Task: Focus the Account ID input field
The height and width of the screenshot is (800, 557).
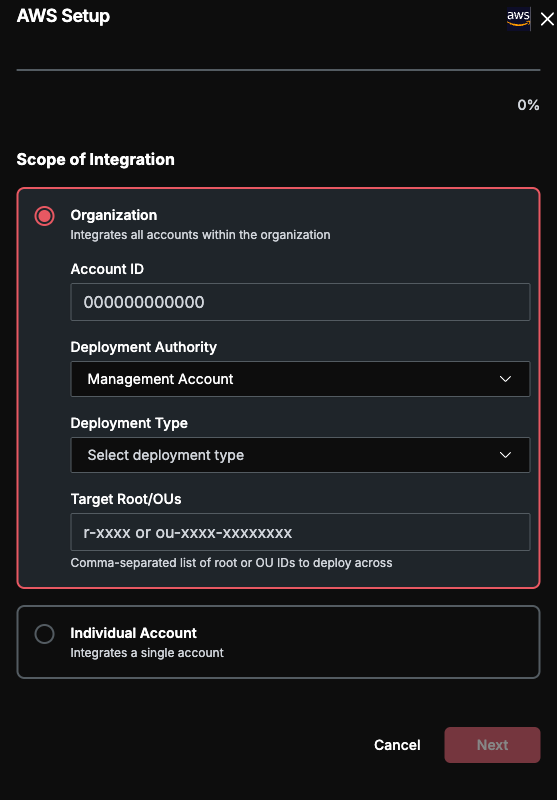Action: (300, 302)
